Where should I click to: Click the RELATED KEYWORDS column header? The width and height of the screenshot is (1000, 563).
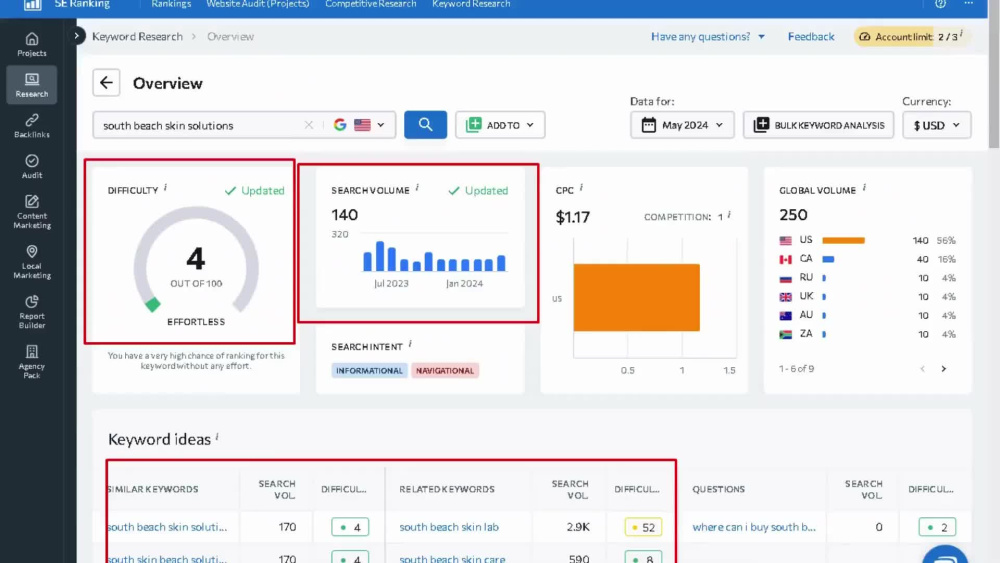(447, 489)
